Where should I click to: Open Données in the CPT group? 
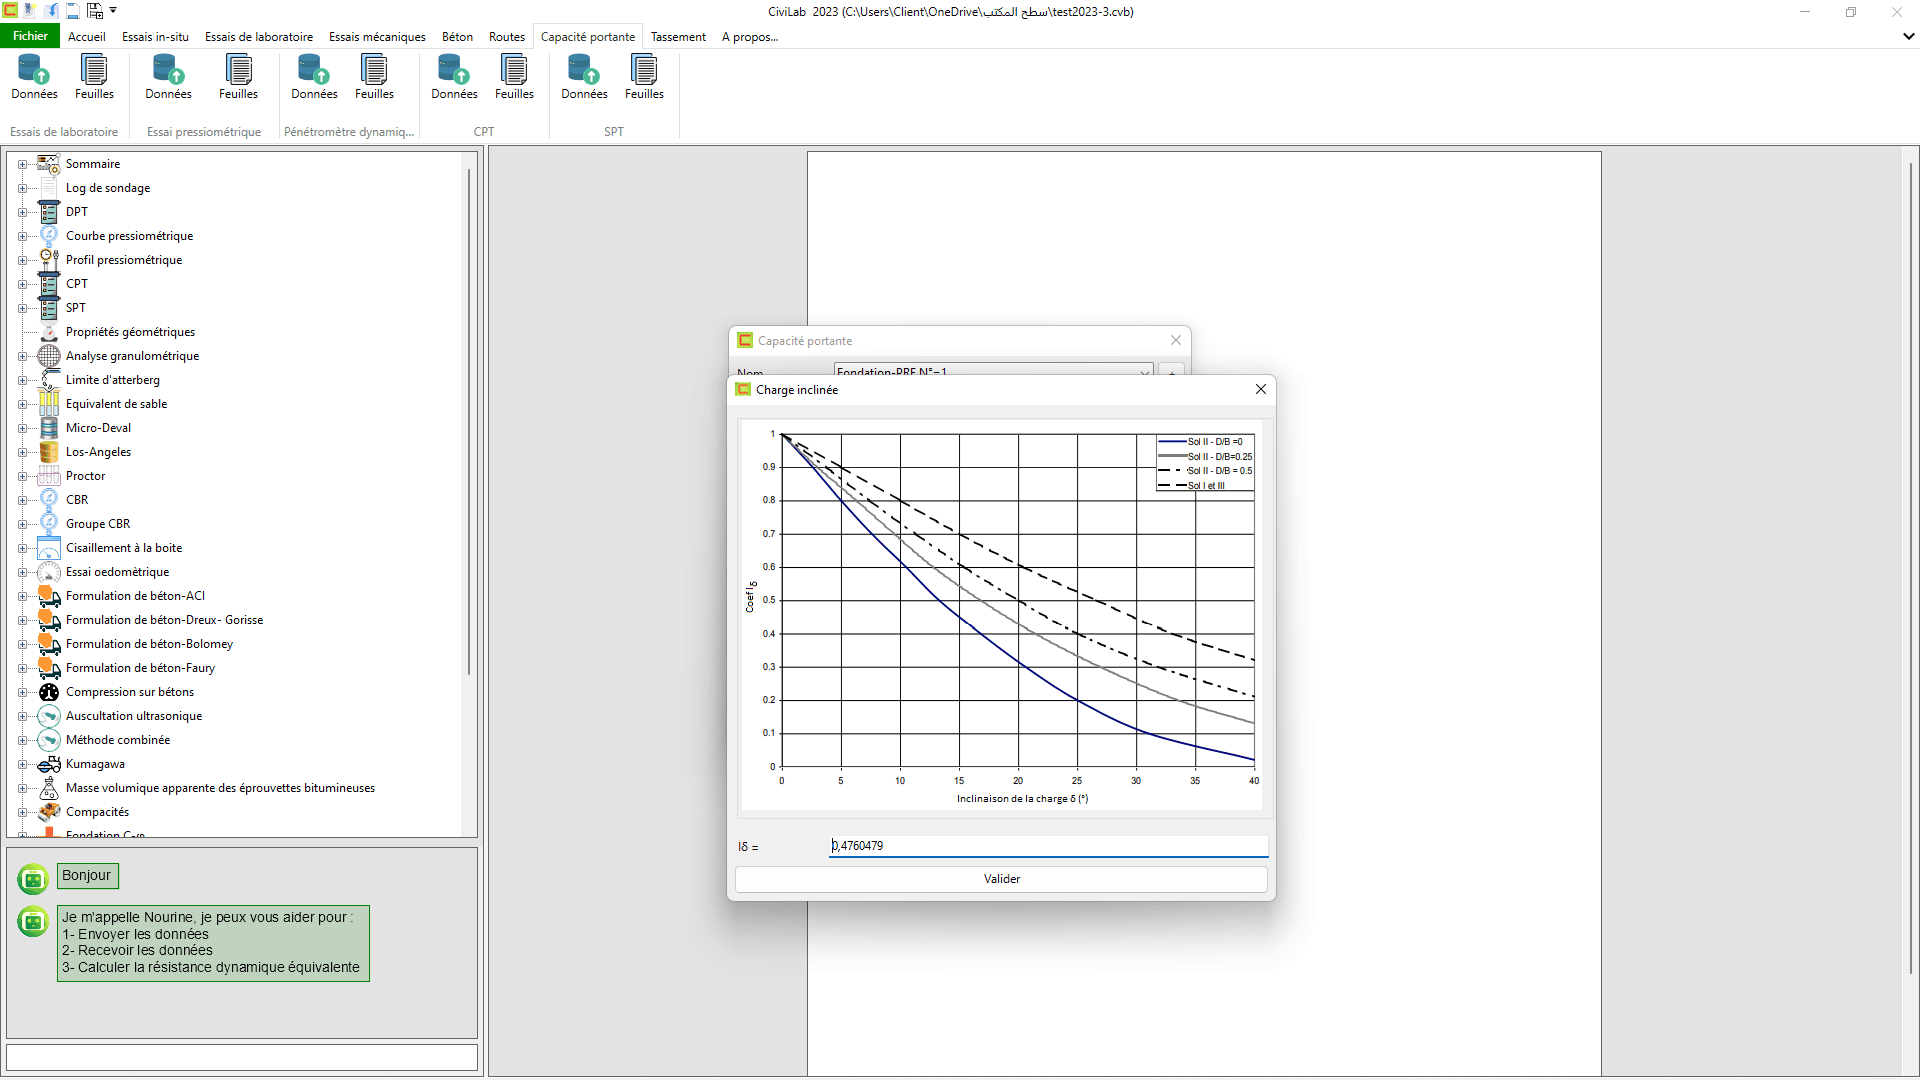point(454,78)
